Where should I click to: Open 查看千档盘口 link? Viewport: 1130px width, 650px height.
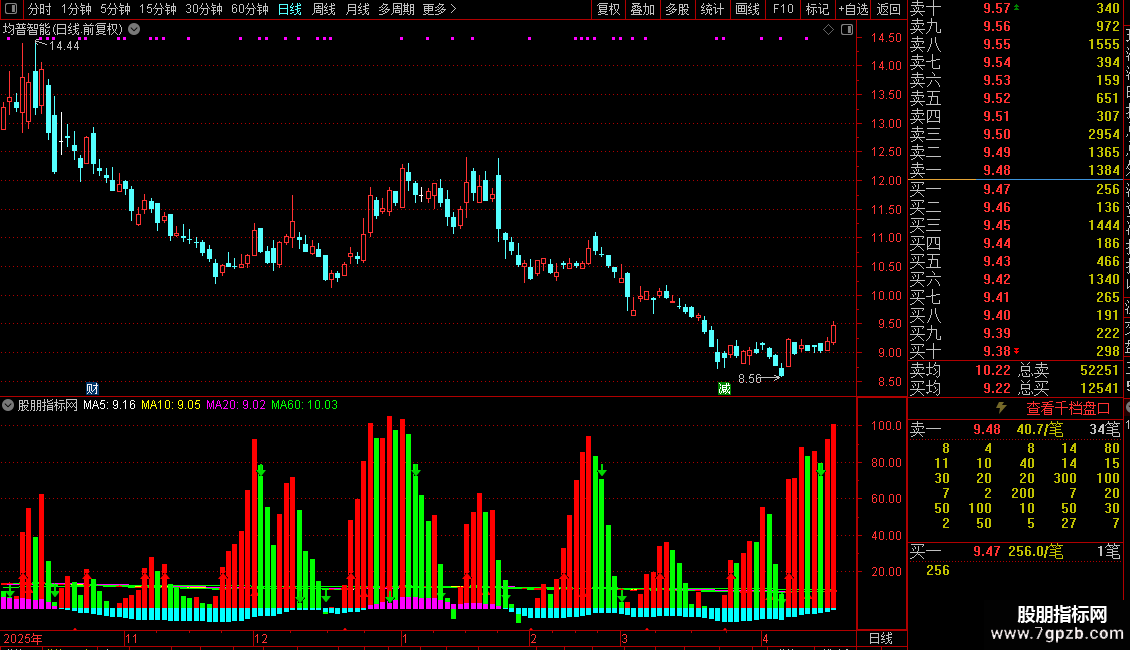coord(1068,409)
